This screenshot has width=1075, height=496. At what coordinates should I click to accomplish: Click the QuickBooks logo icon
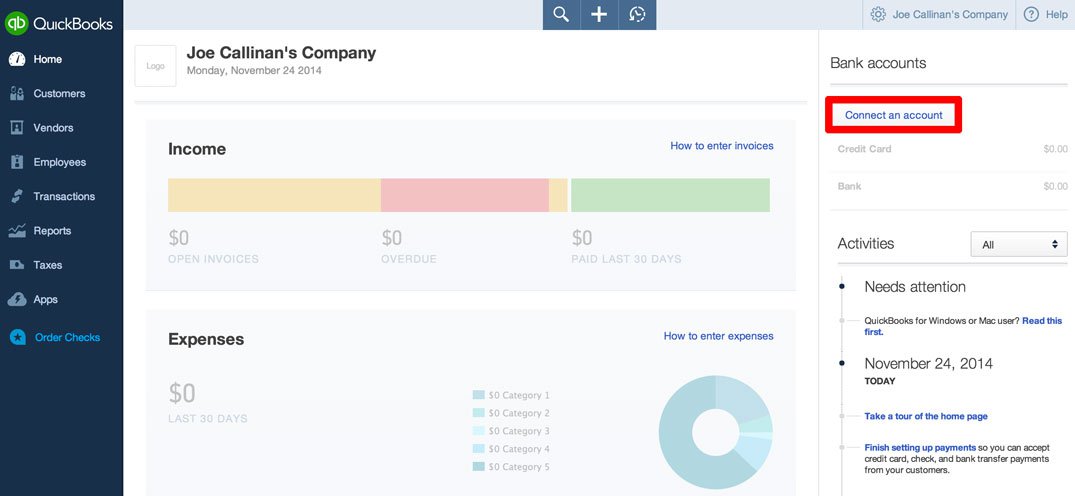point(17,23)
